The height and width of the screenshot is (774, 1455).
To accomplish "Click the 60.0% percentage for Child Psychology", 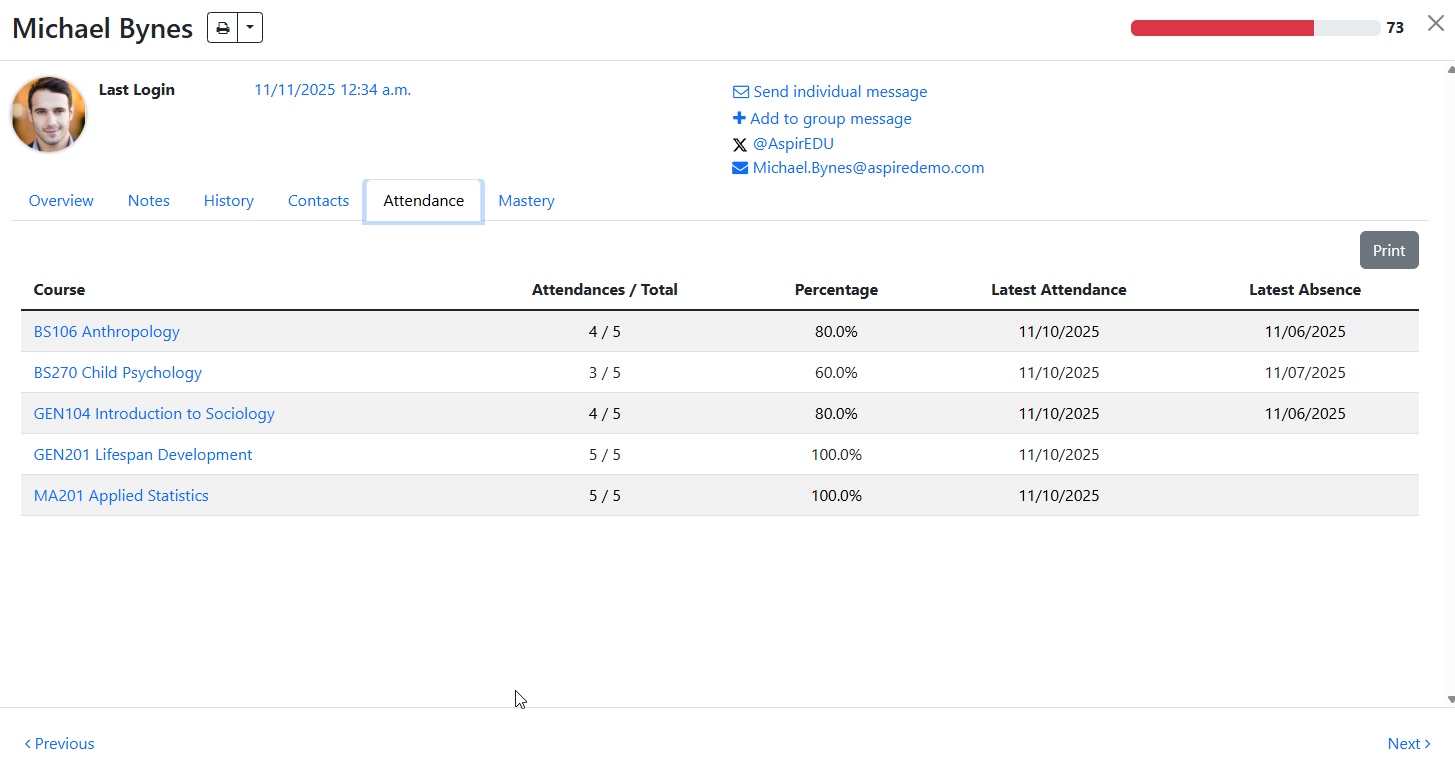I will [836, 373].
